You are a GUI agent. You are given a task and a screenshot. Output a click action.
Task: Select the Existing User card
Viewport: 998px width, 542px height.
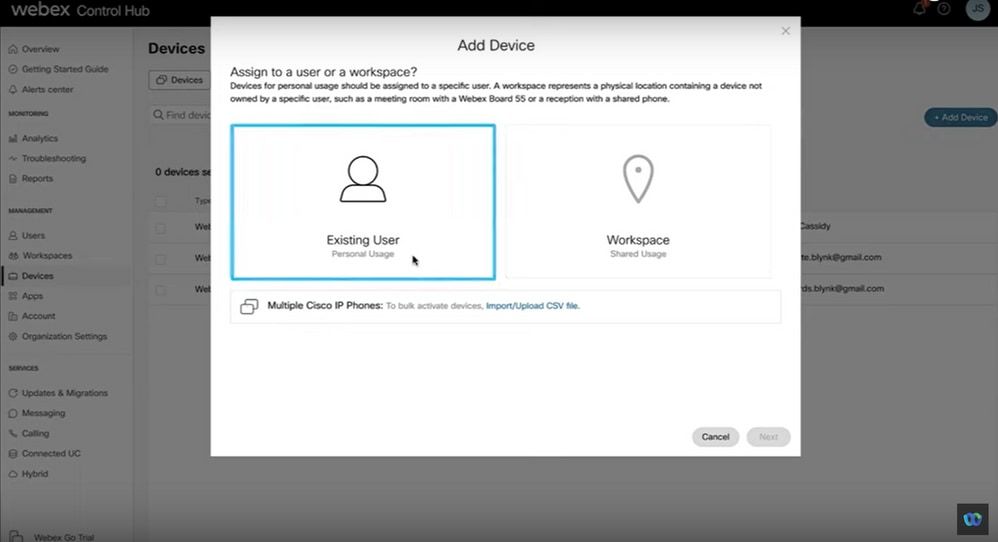tap(363, 202)
